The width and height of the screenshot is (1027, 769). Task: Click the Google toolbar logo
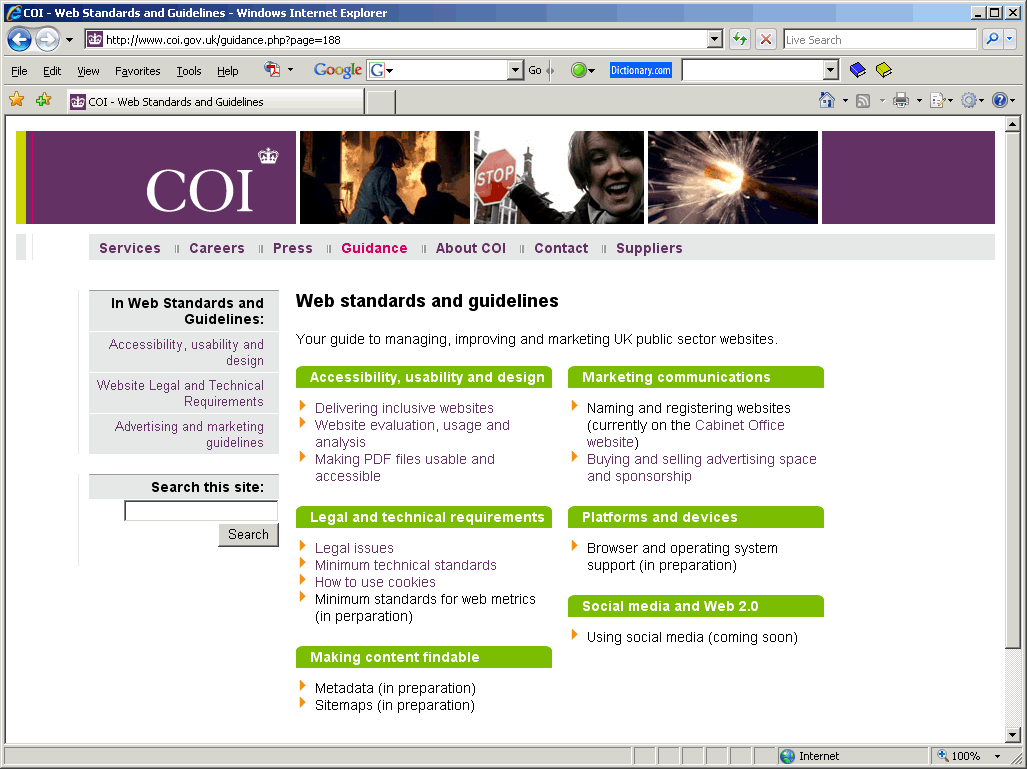(x=337, y=69)
